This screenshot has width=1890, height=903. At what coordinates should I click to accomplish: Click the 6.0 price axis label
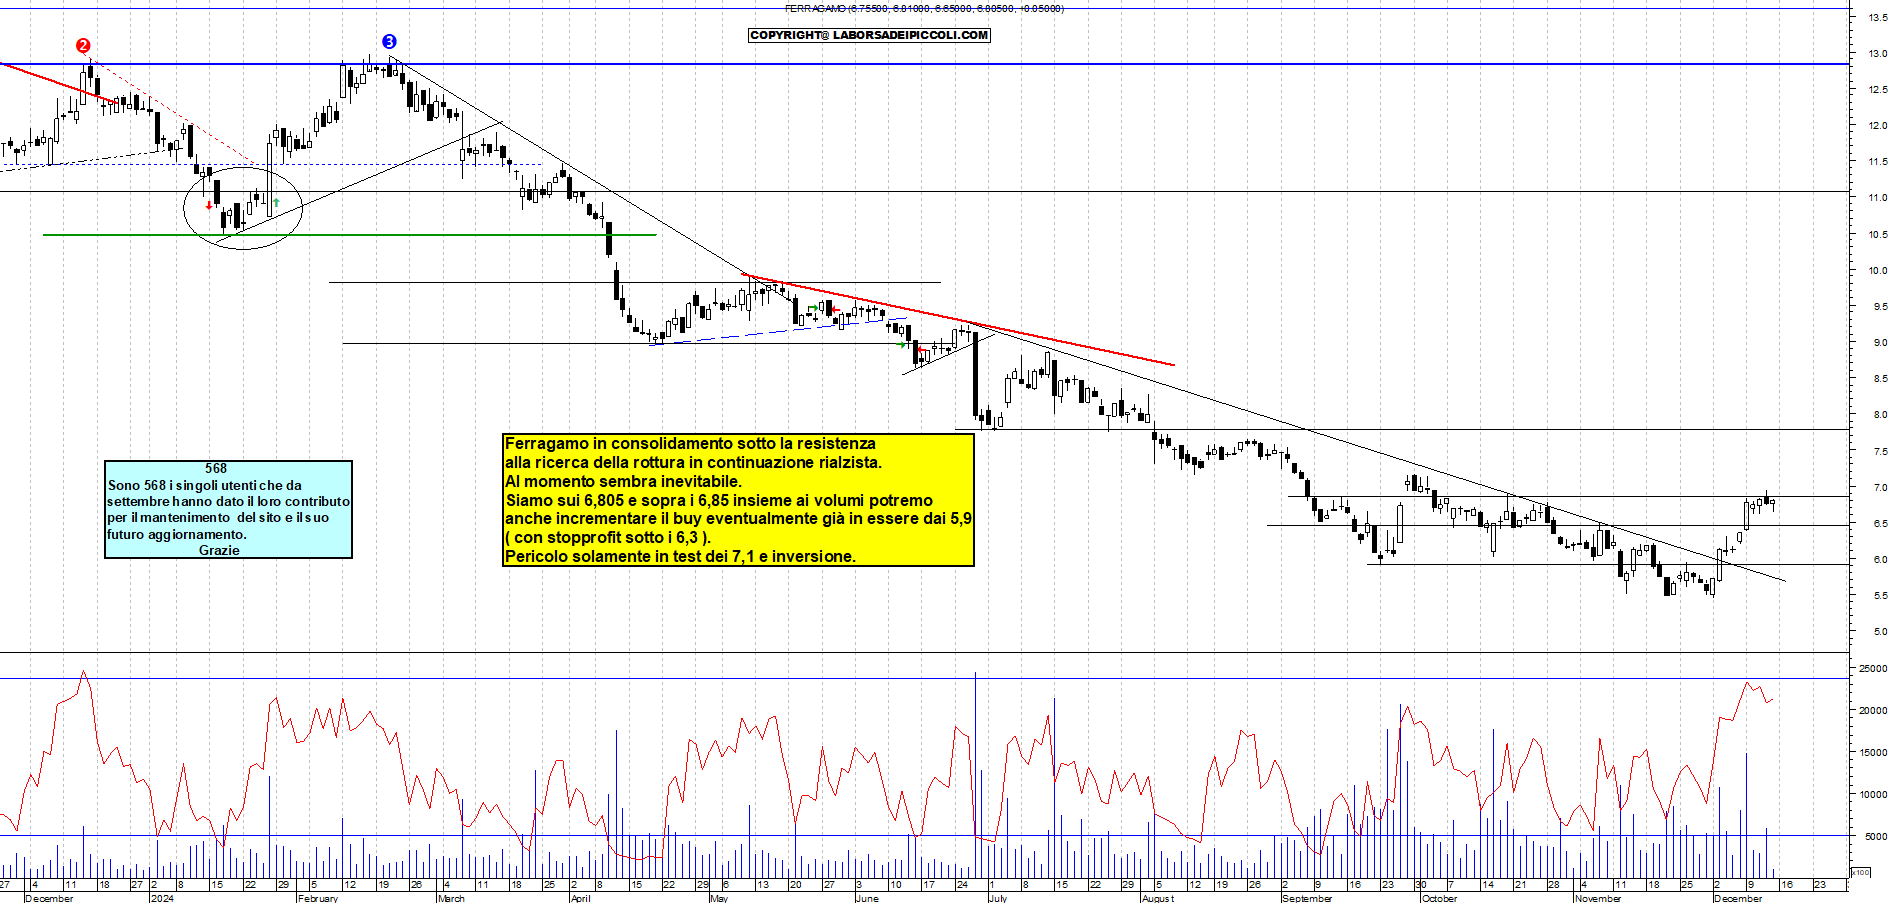click(1880, 559)
